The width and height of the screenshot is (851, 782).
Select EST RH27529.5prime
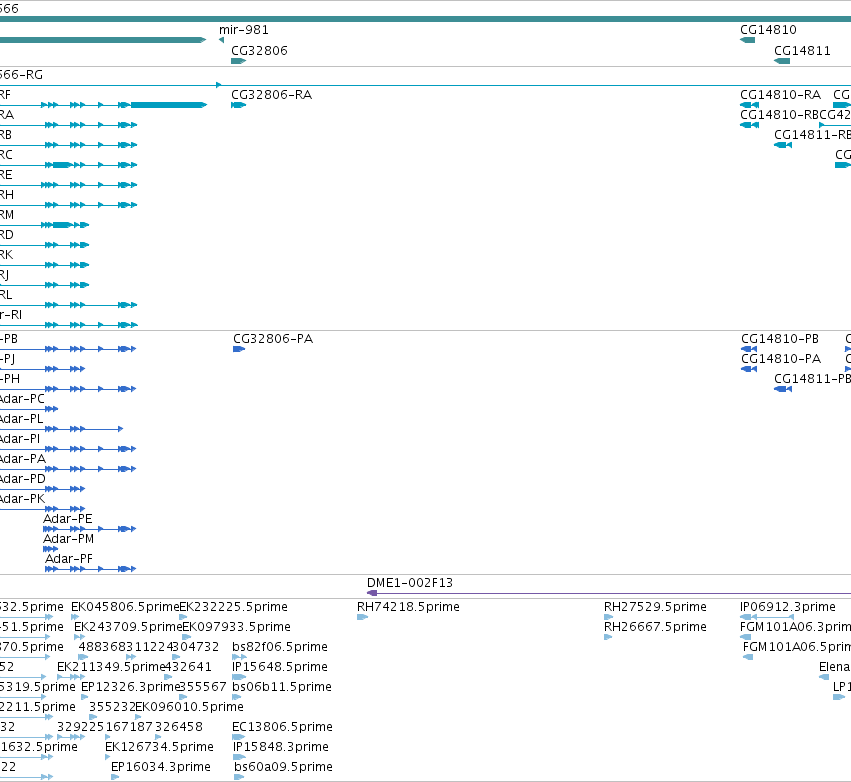pos(655,607)
